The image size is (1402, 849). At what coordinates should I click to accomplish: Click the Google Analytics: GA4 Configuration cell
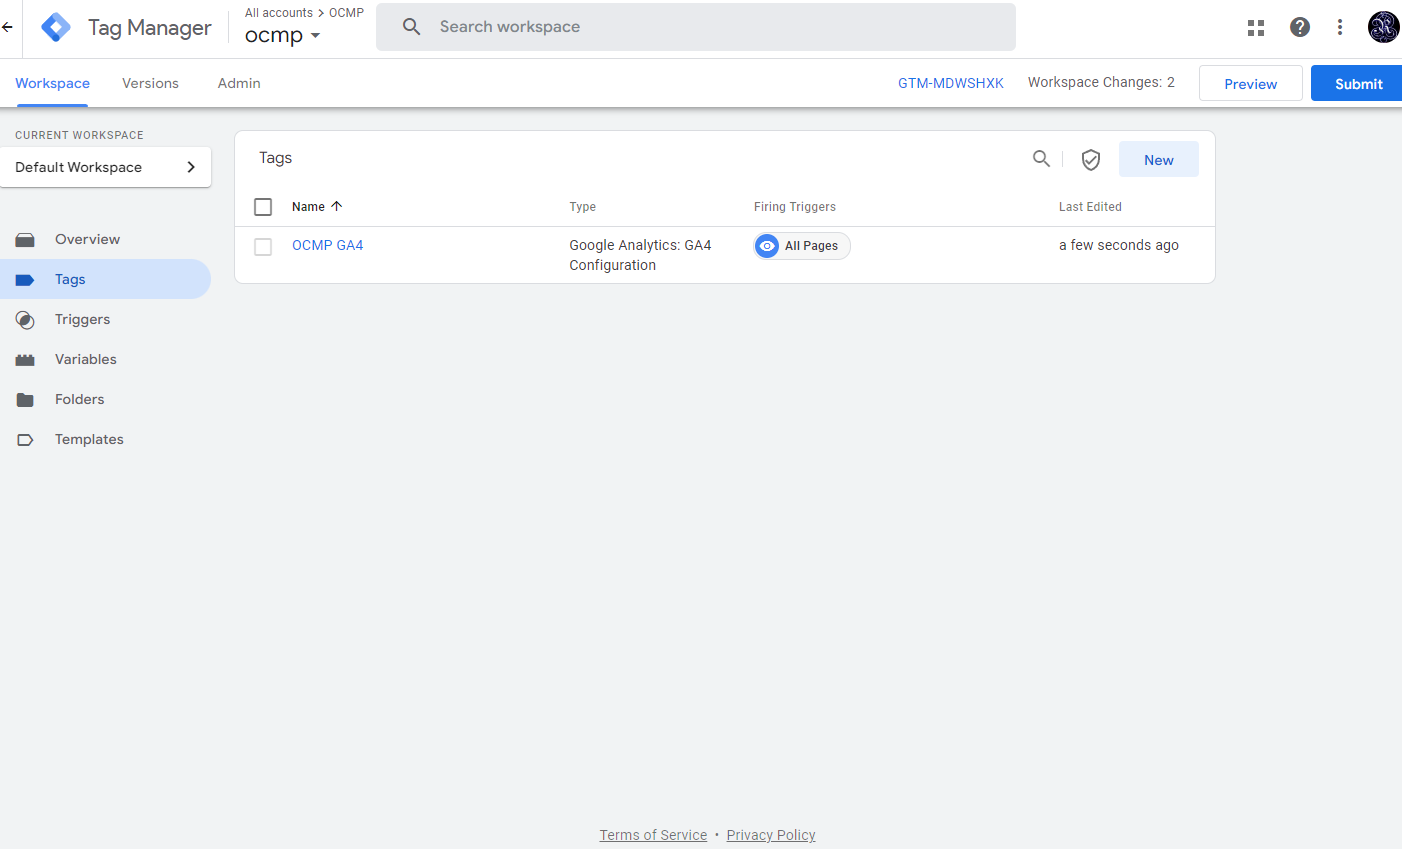(640, 255)
